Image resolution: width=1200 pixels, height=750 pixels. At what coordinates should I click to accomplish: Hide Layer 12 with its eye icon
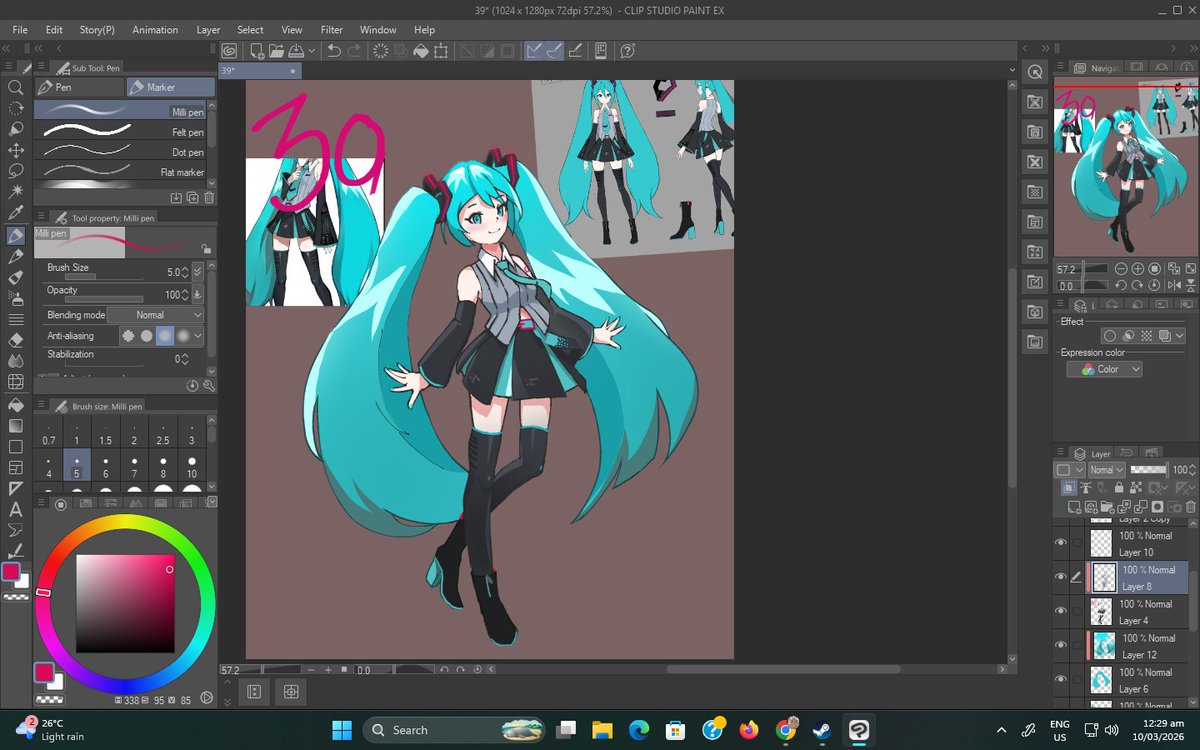pos(1061,645)
